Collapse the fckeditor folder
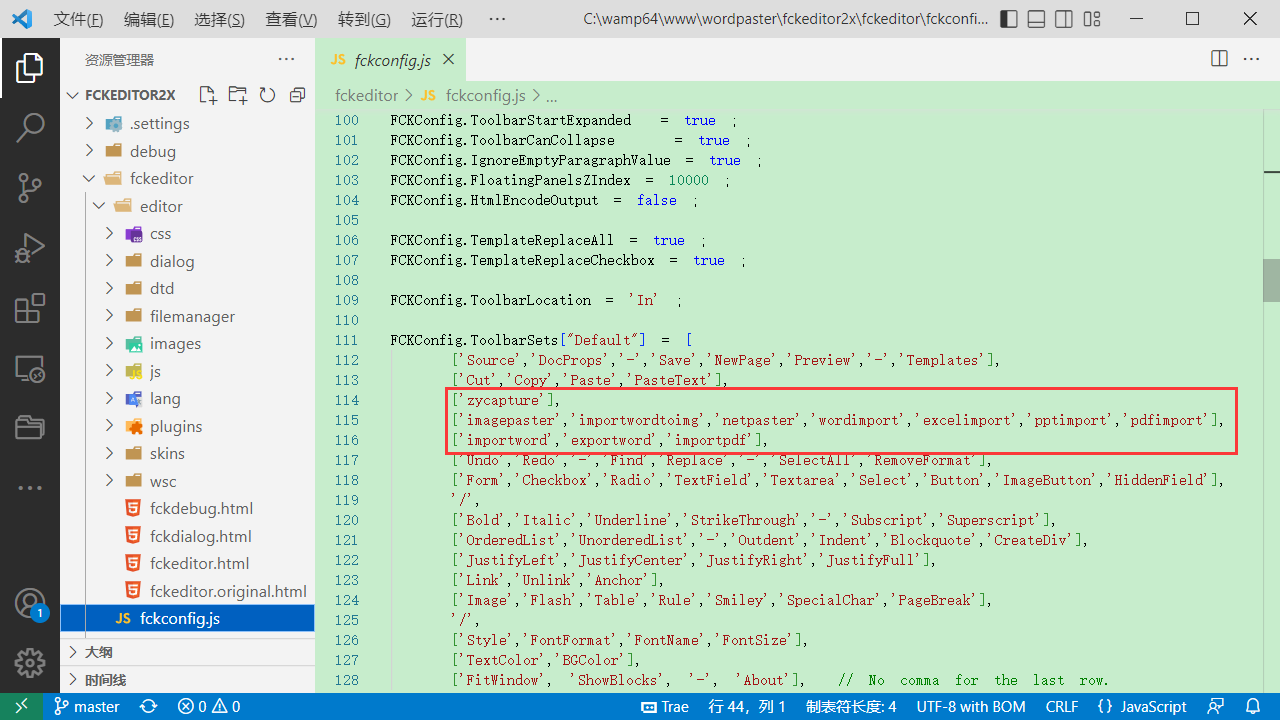 (x=161, y=178)
